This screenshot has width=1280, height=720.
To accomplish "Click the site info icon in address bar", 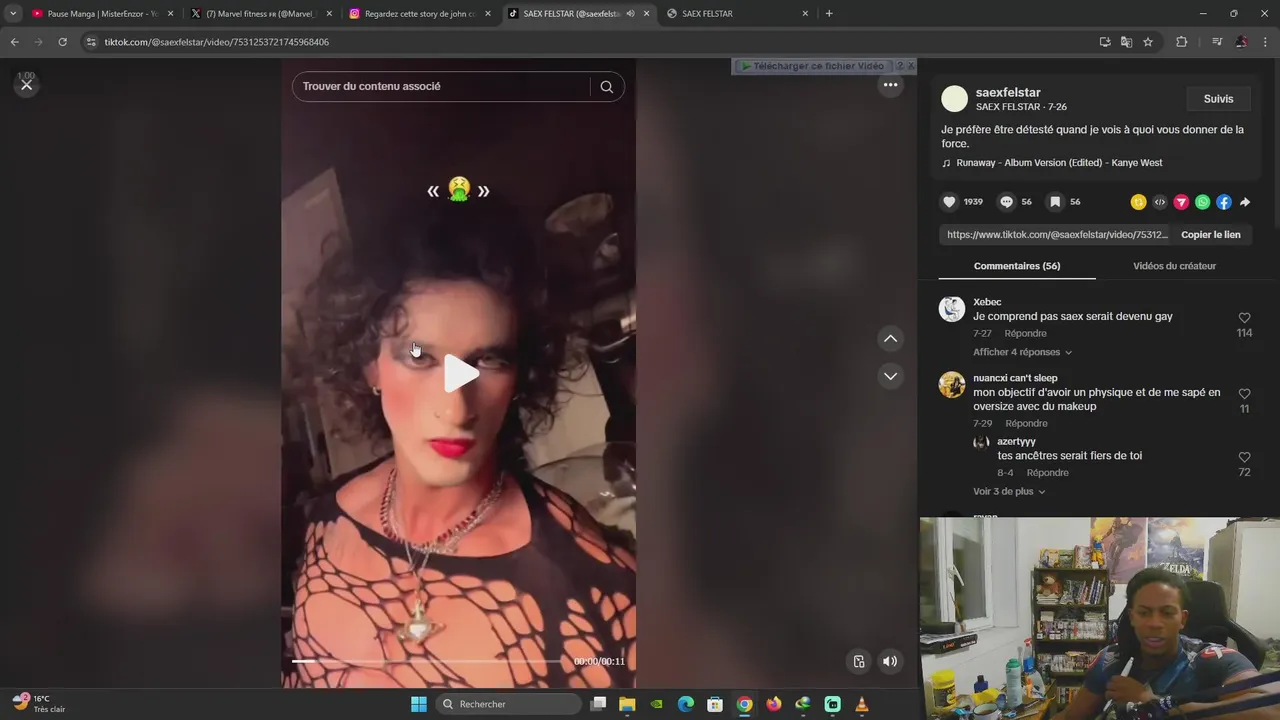I will point(91,42).
